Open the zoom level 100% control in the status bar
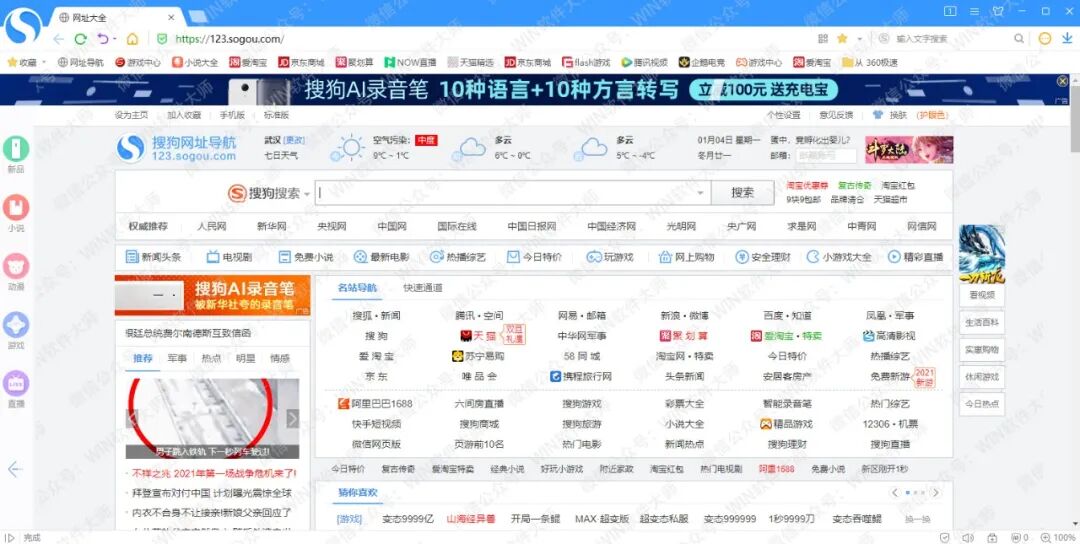1080x544 pixels. [1058, 538]
